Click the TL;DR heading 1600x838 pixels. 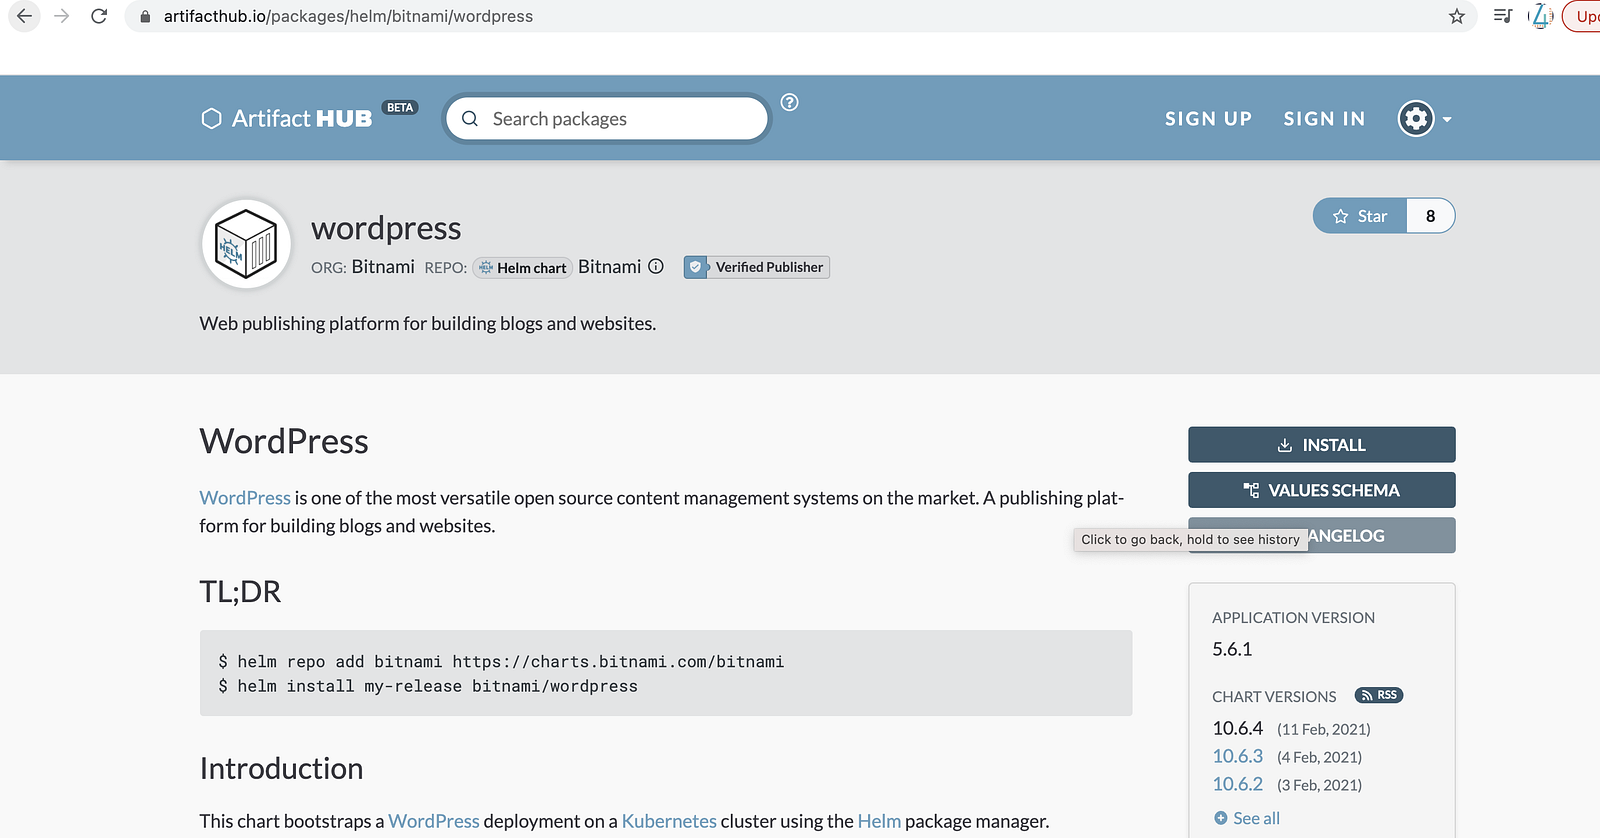(x=240, y=592)
